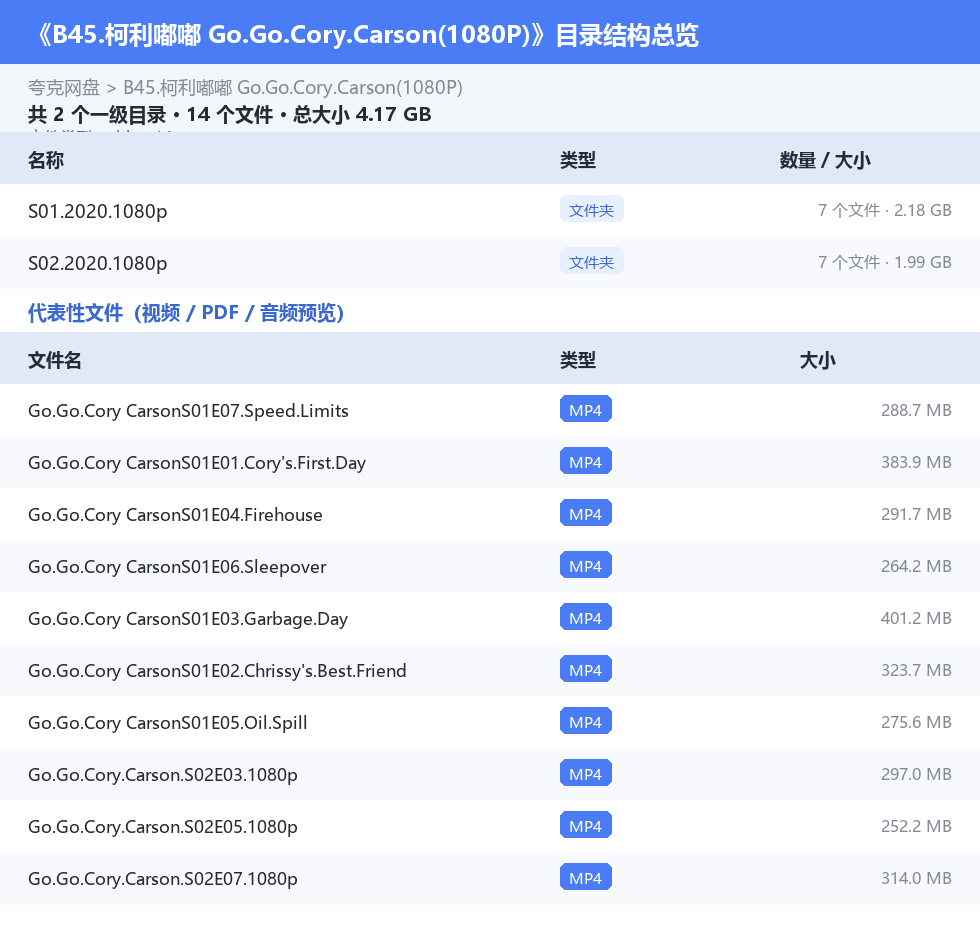Click MP4 badge for Chrissy's.Best.Friend row
Image resolution: width=980 pixels, height=936 pixels.
click(586, 669)
